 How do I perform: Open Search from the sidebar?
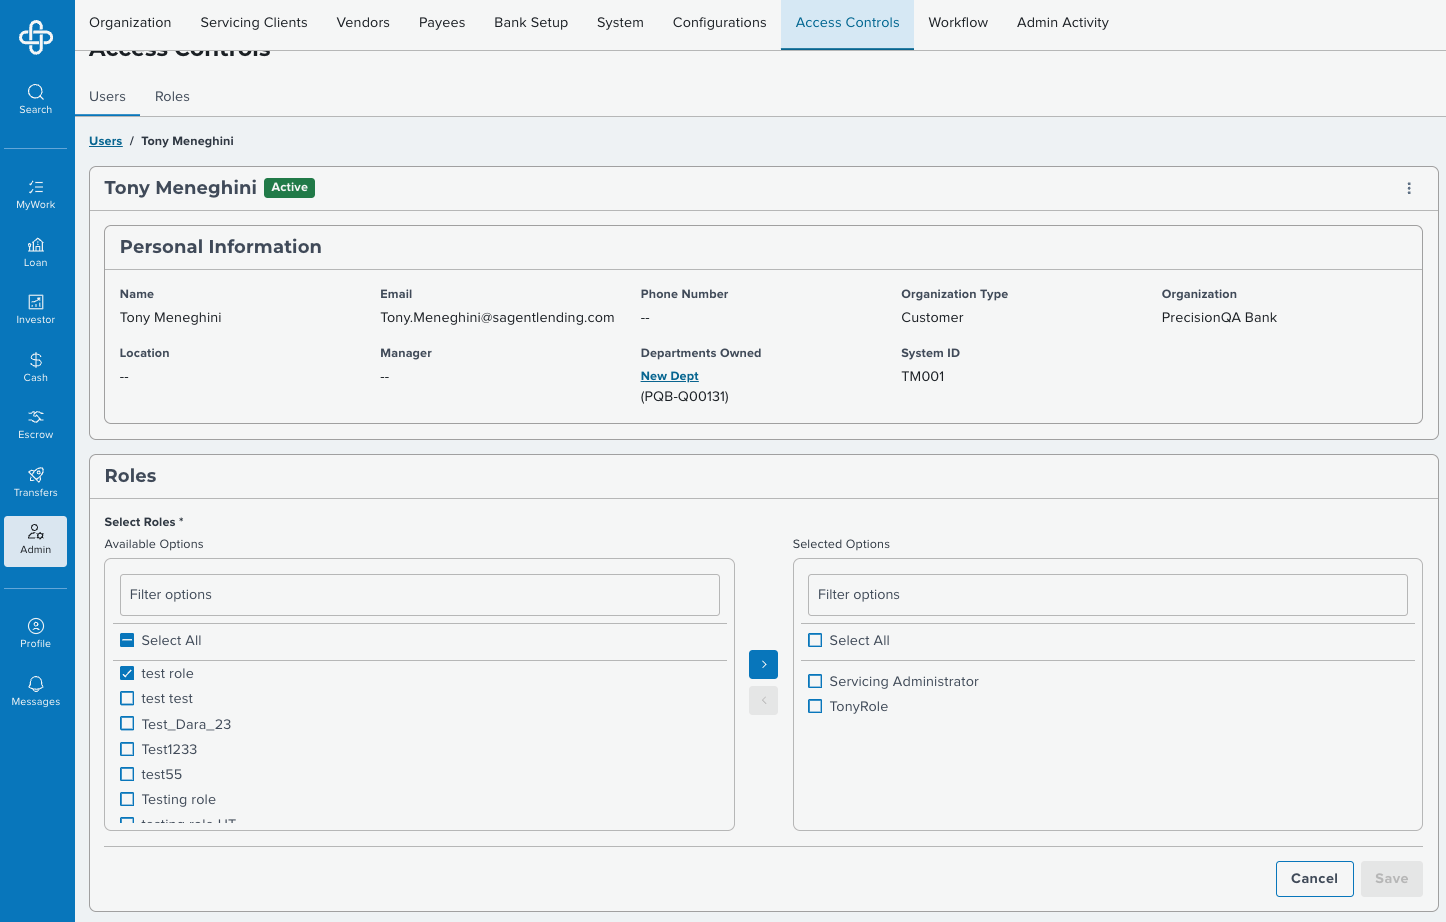point(36,99)
